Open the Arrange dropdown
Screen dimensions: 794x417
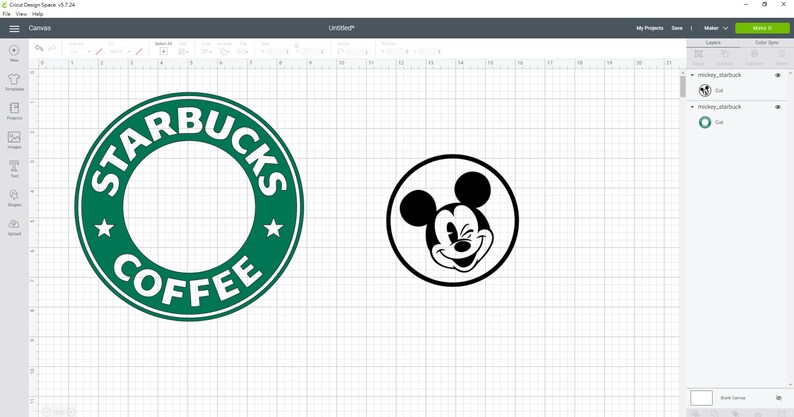click(x=225, y=51)
